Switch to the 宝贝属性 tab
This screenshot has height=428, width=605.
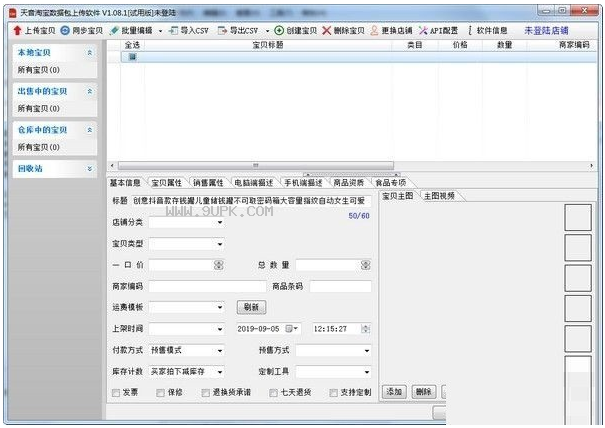[166, 183]
